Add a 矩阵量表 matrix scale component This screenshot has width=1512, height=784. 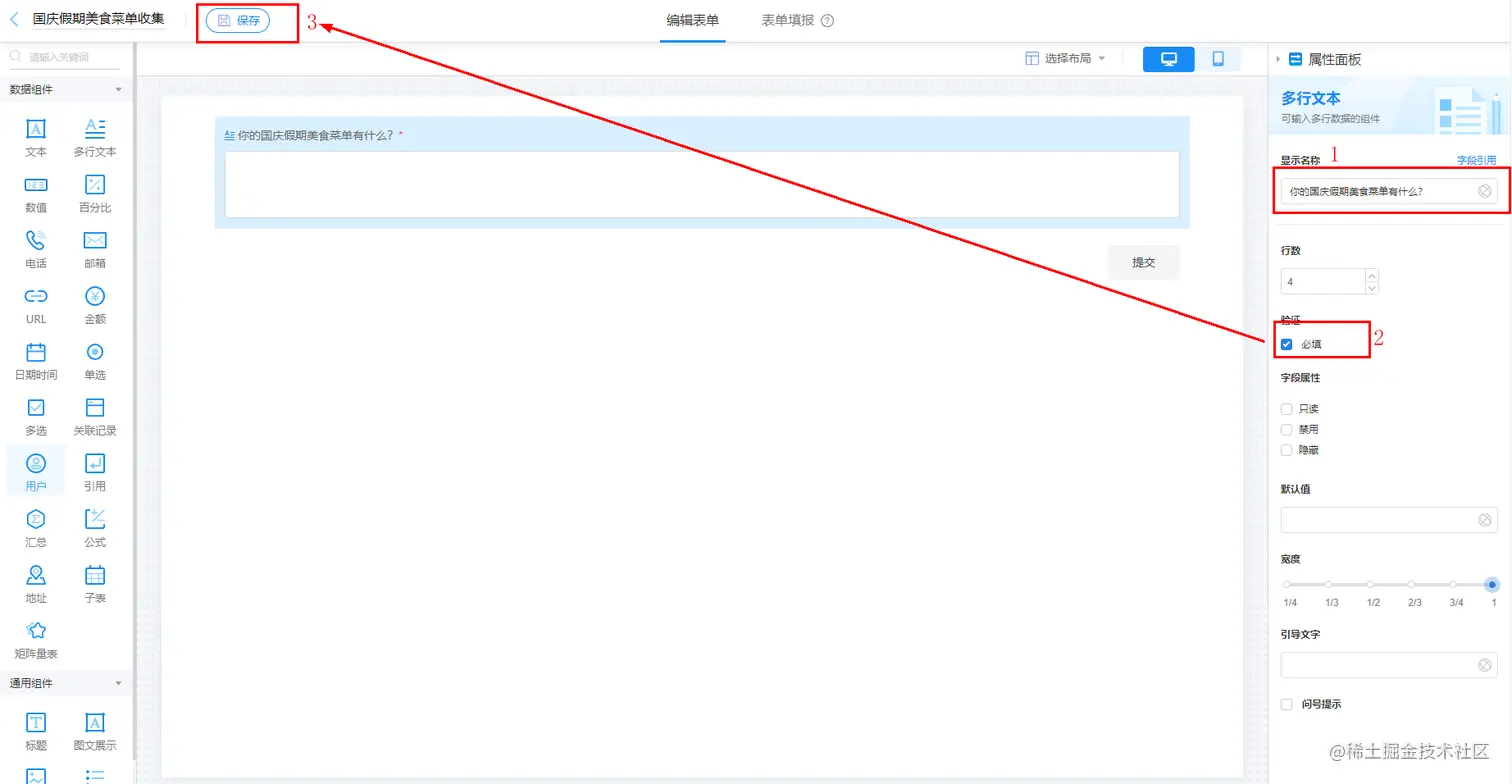pos(36,641)
